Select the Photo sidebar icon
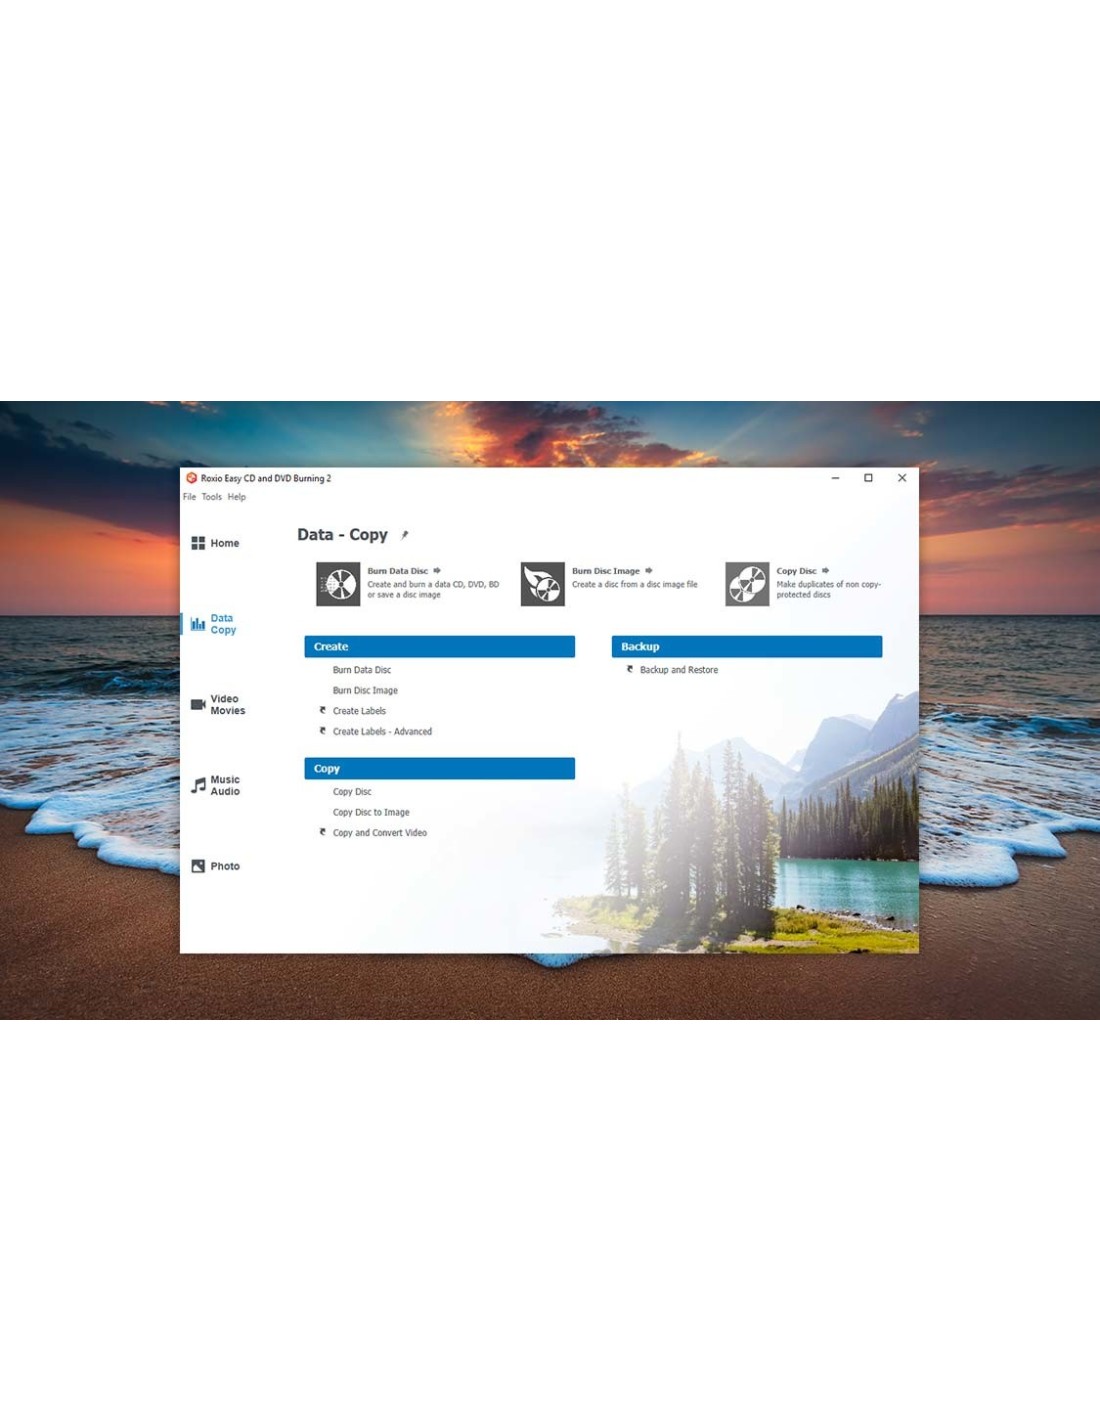Image resolution: width=1100 pixels, height=1422 pixels. (198, 866)
